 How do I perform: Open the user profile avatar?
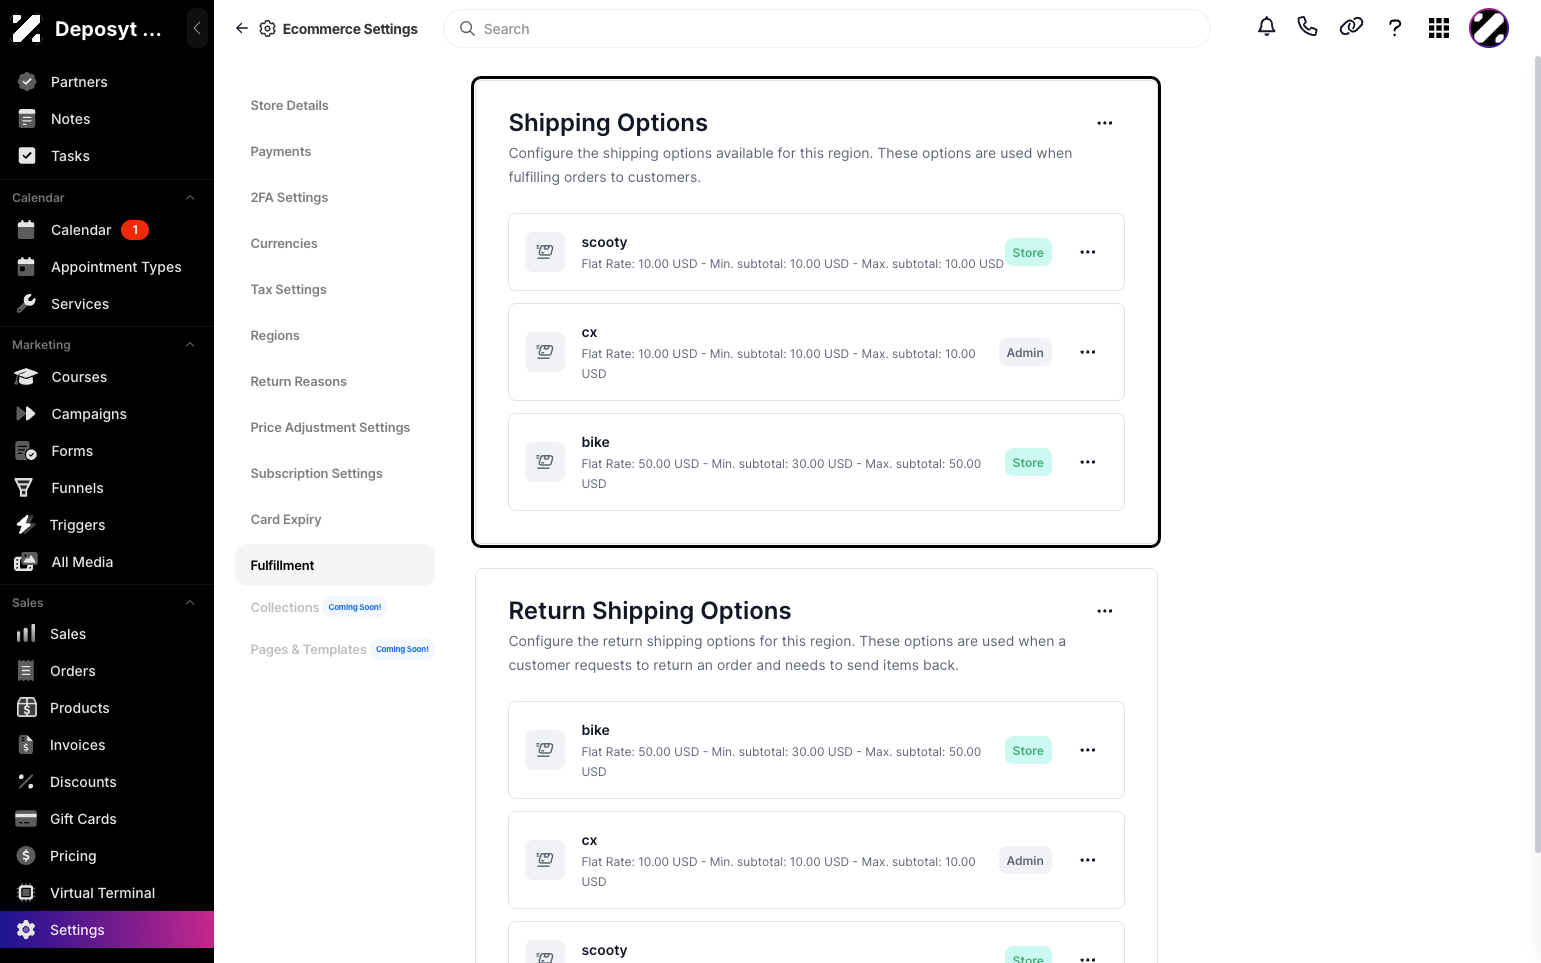click(x=1488, y=28)
